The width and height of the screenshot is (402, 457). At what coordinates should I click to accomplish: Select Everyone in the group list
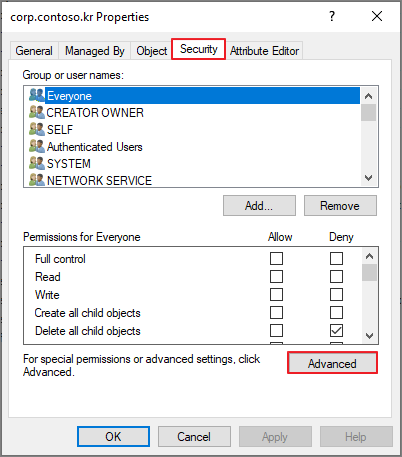[202, 96]
